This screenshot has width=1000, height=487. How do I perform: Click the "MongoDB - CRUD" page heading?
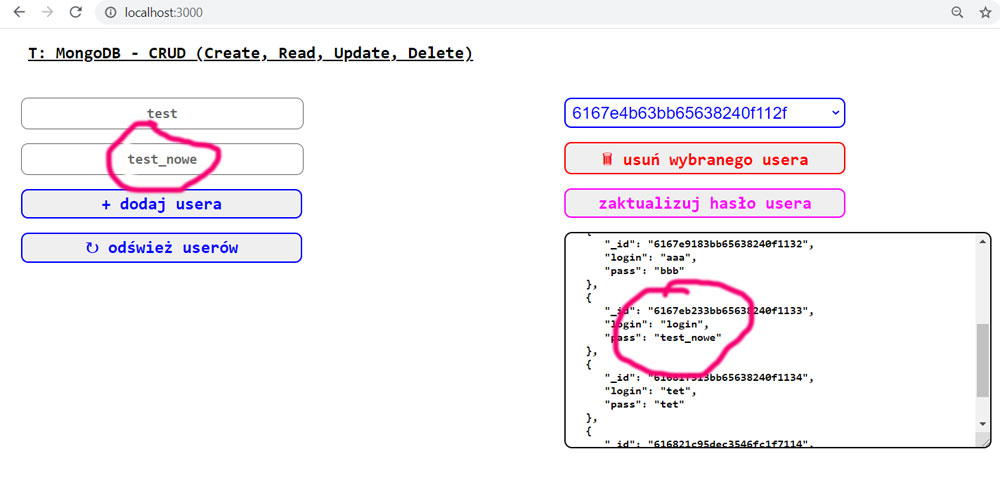pos(250,53)
